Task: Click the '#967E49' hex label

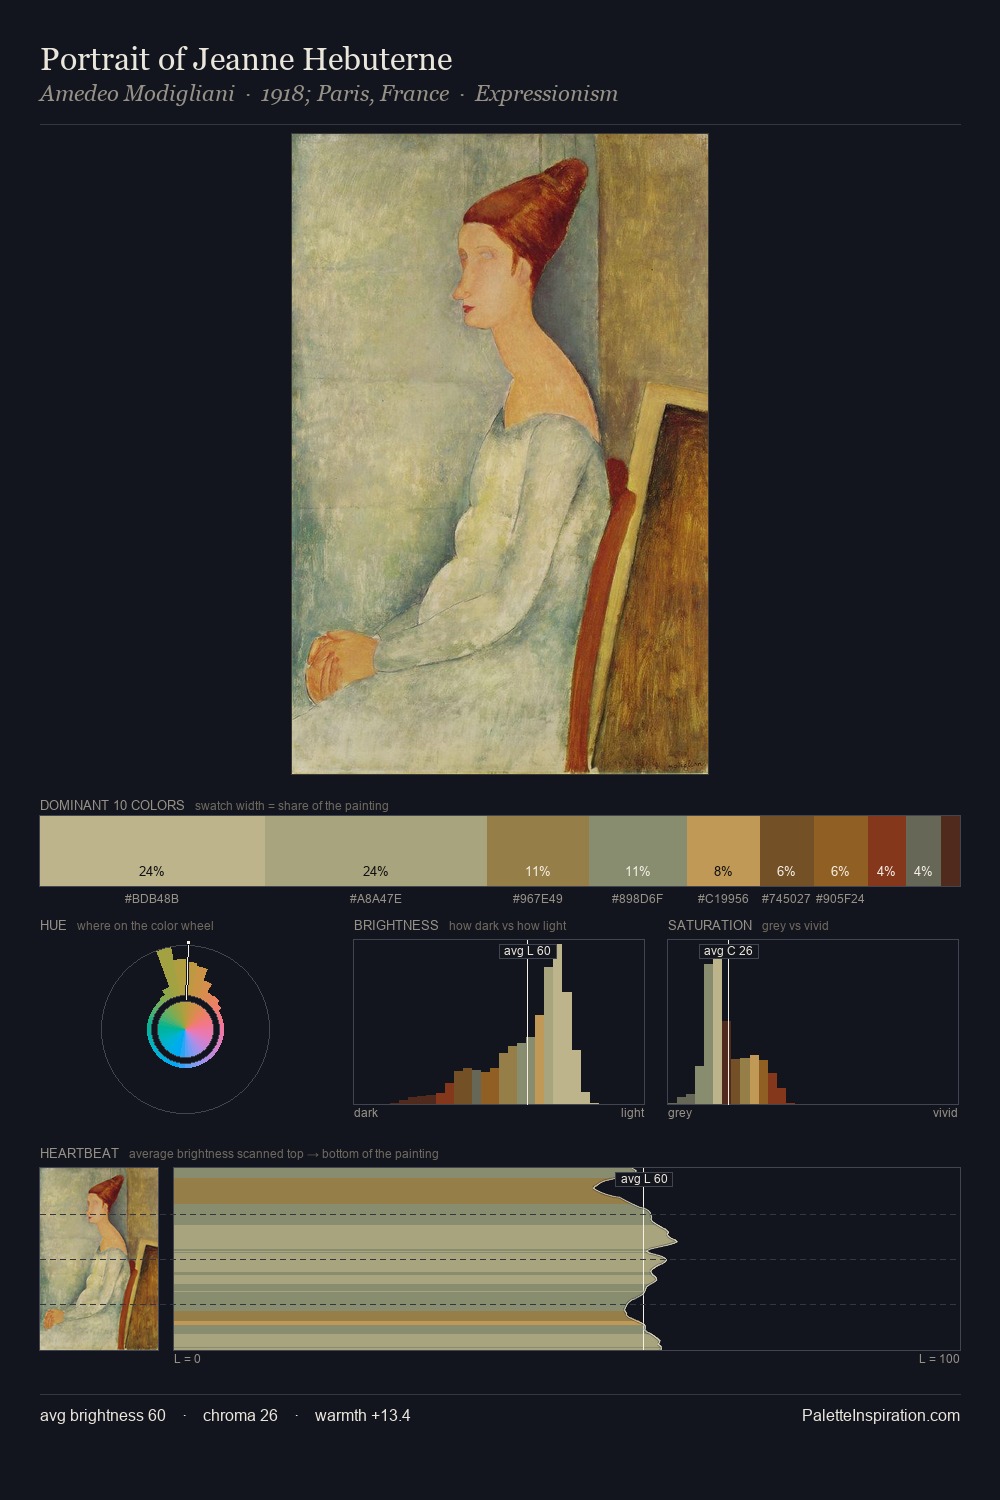Action: pos(538,899)
